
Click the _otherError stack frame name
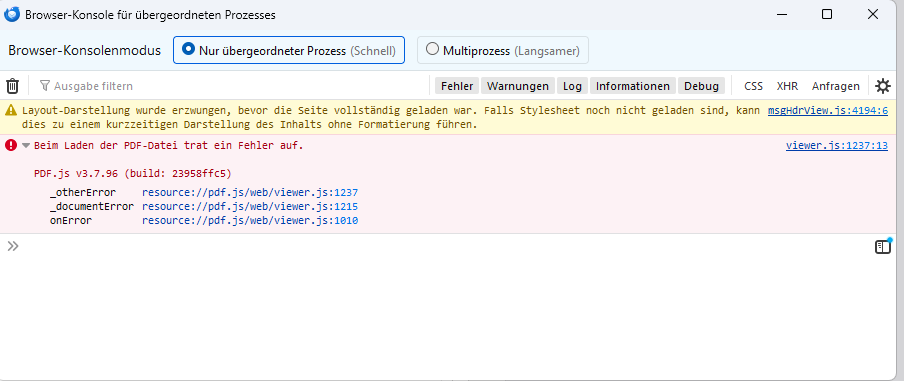point(83,193)
